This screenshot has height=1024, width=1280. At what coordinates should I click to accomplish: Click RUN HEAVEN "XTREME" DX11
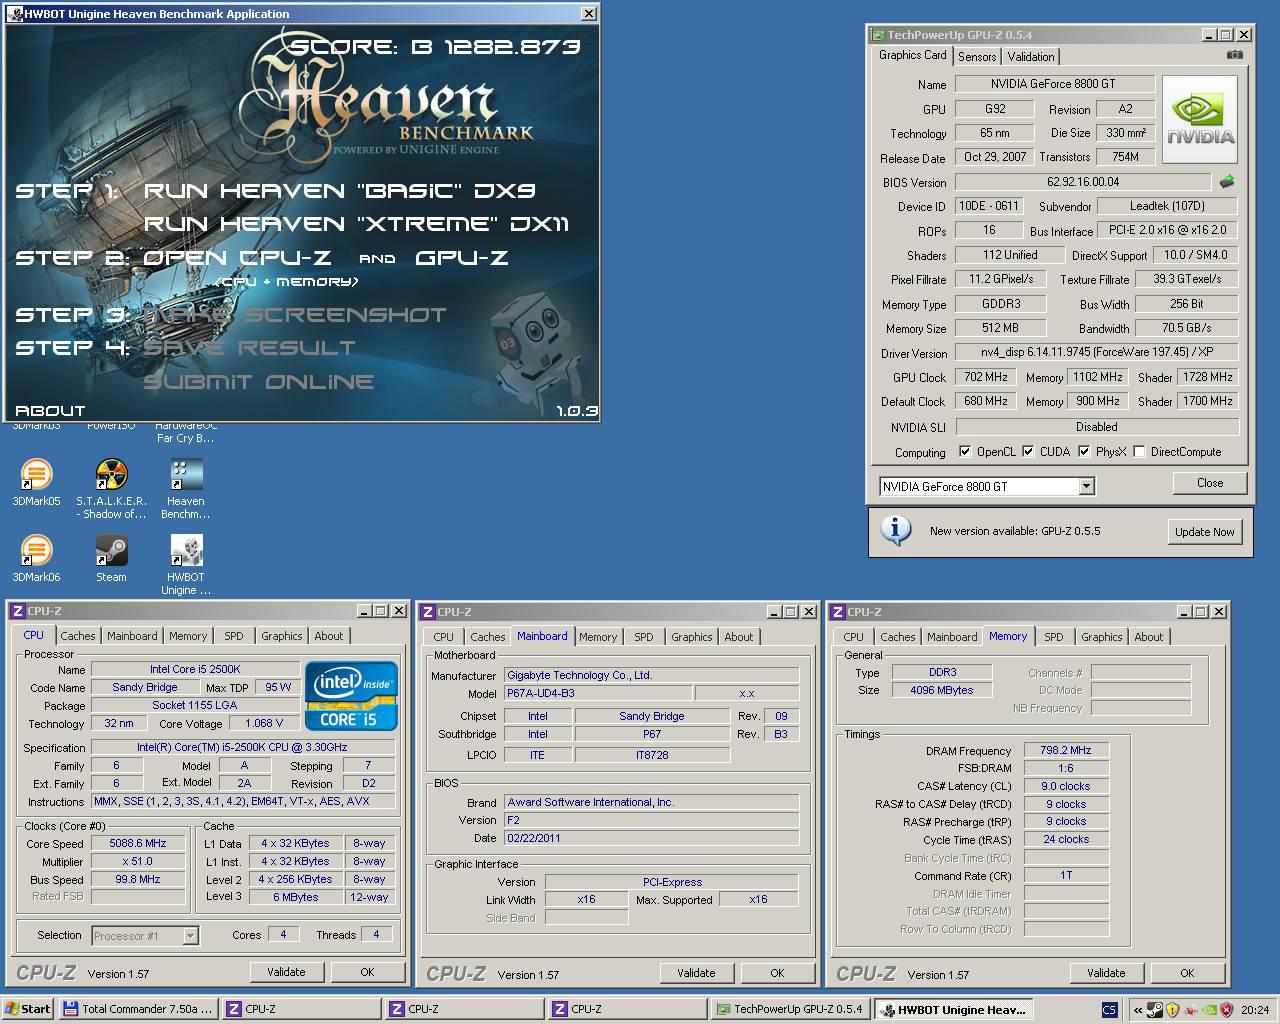pos(356,223)
